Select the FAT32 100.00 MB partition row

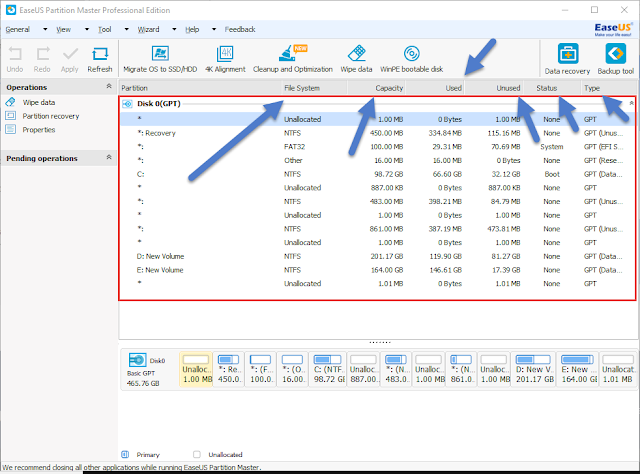pyautogui.click(x=378, y=147)
